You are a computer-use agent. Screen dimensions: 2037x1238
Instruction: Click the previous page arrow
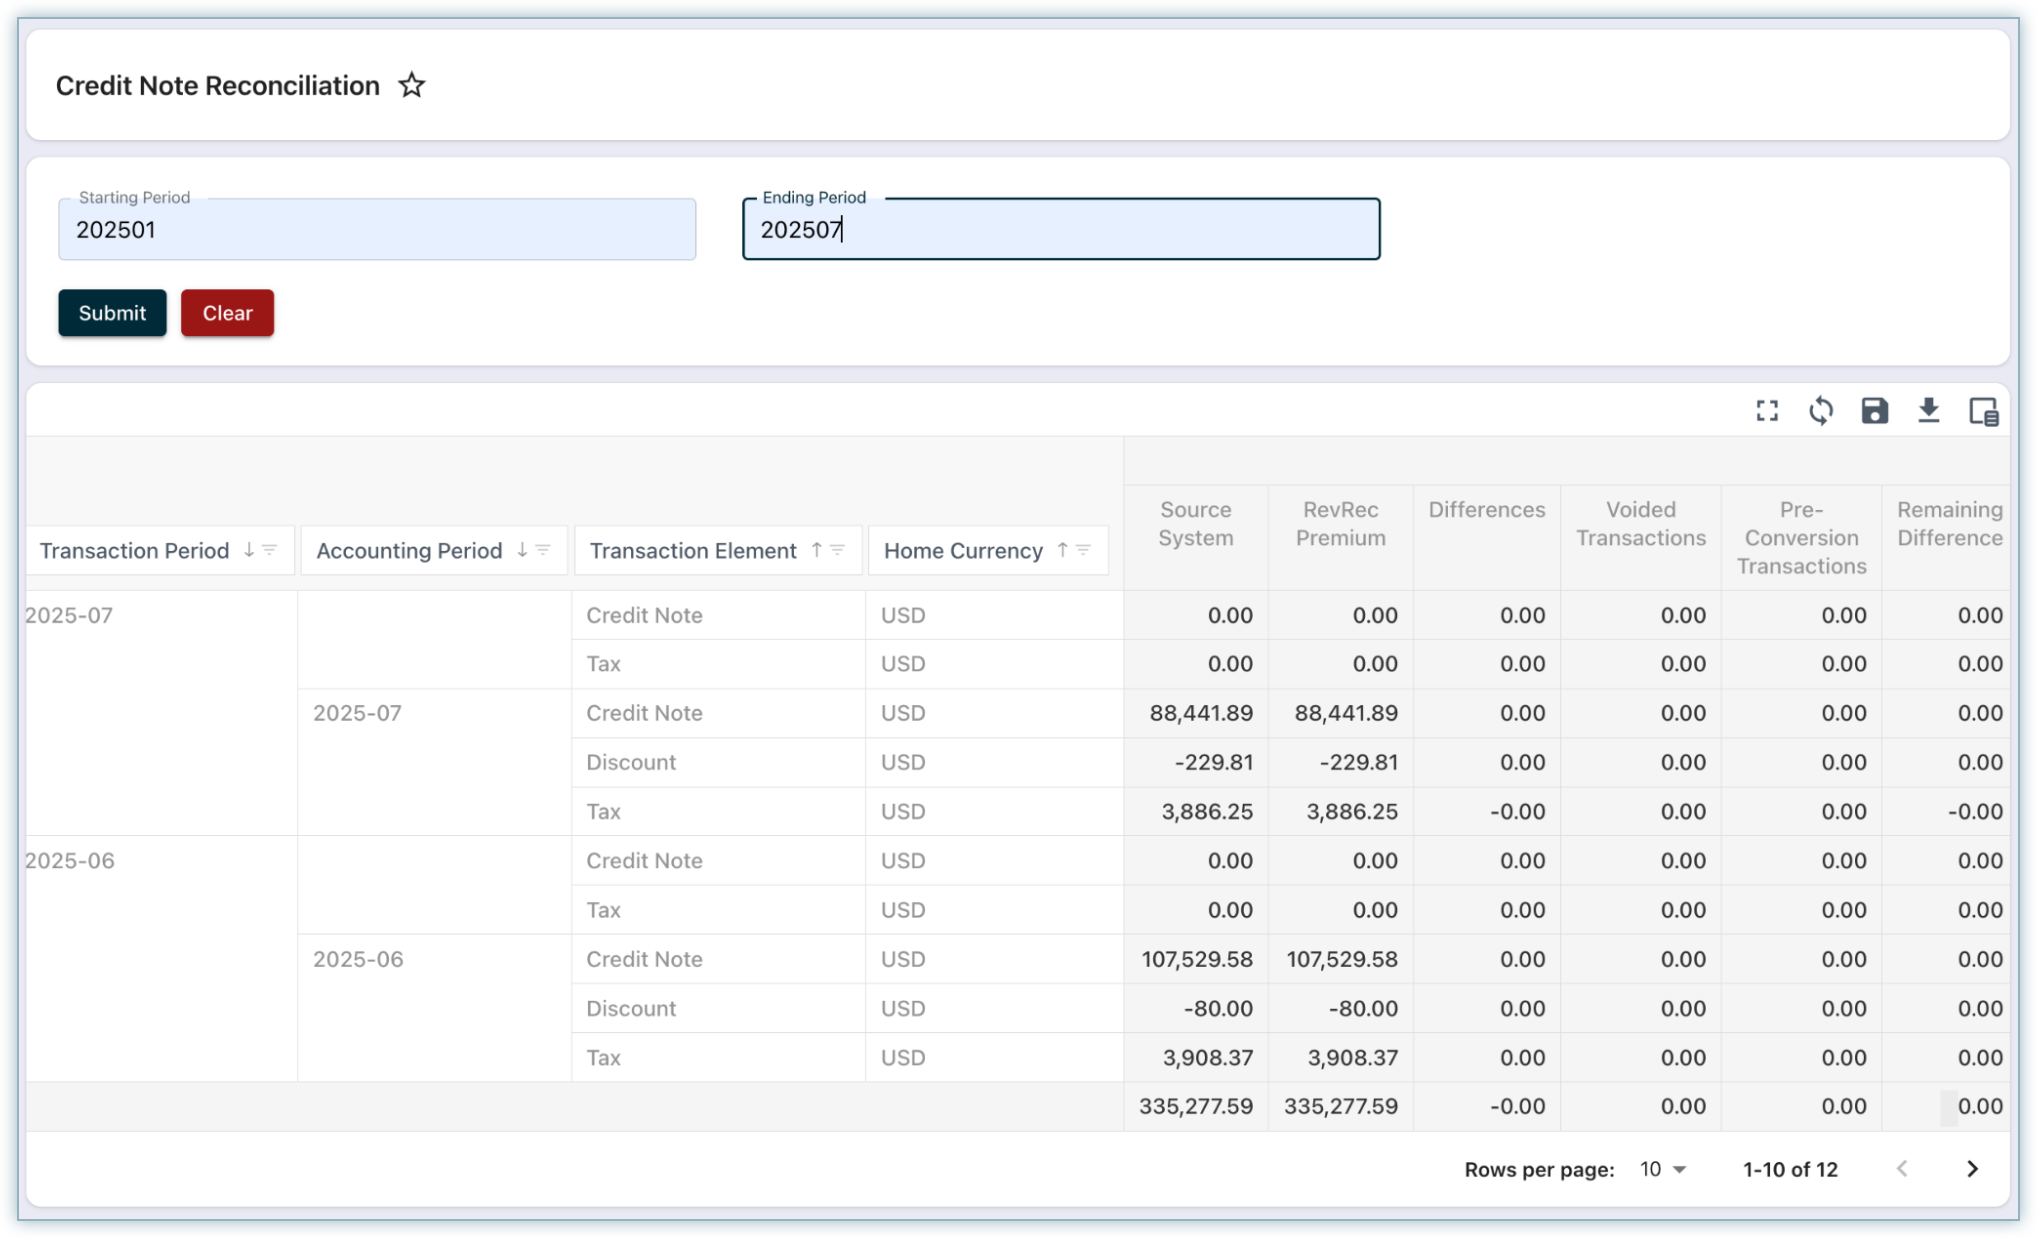pos(1902,1169)
